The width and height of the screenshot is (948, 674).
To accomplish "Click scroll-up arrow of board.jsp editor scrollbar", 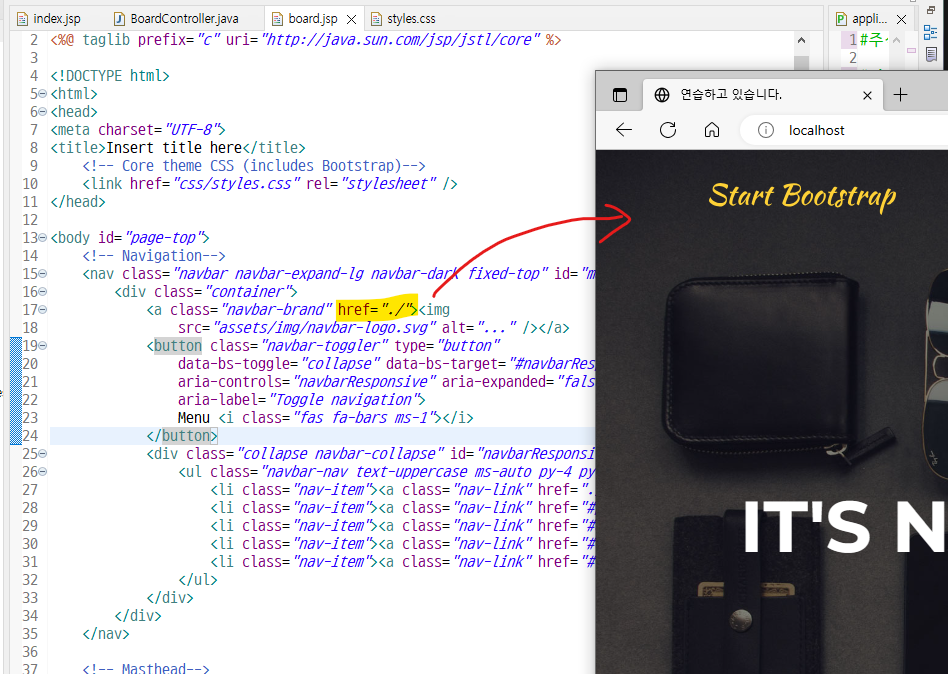I will pos(801,41).
